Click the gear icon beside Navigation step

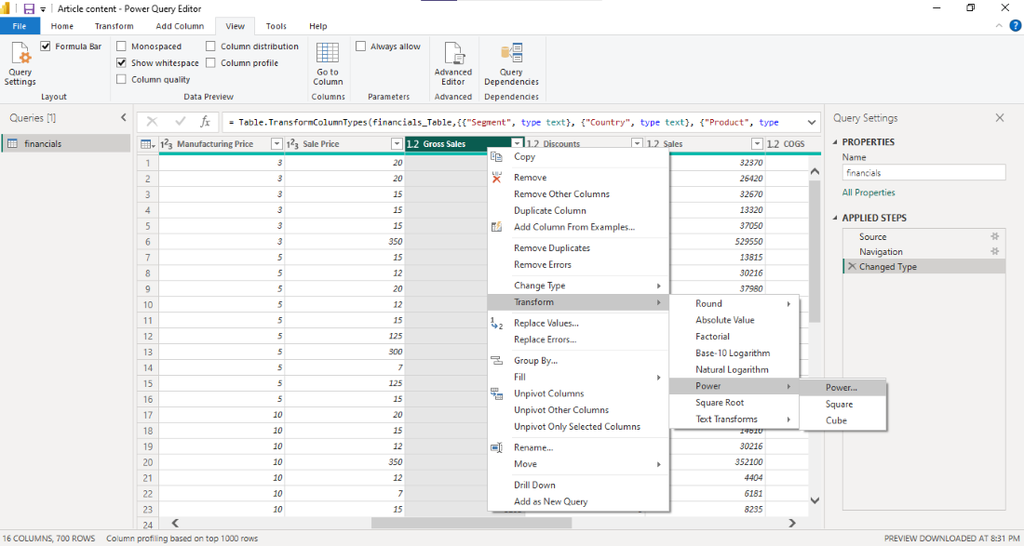(994, 252)
